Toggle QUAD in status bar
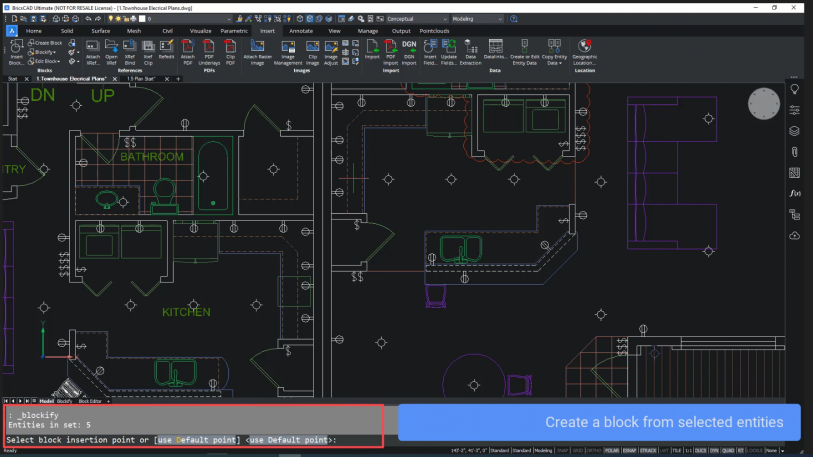The height and width of the screenshot is (457, 813). click(x=728, y=451)
